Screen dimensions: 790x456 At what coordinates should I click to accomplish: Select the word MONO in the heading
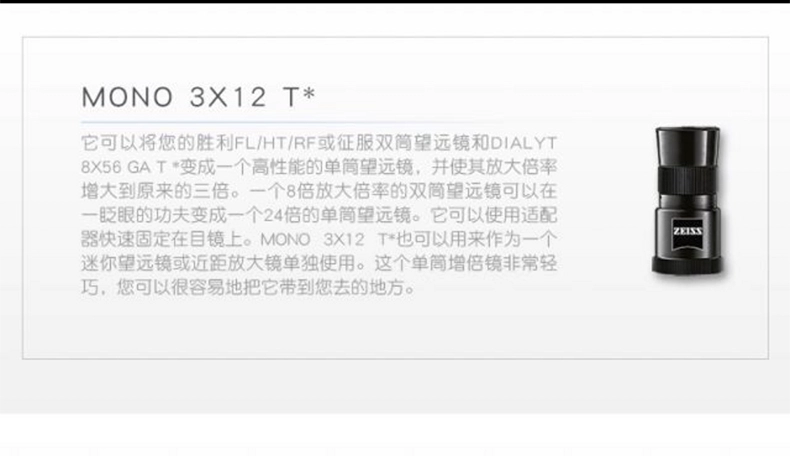pos(127,97)
